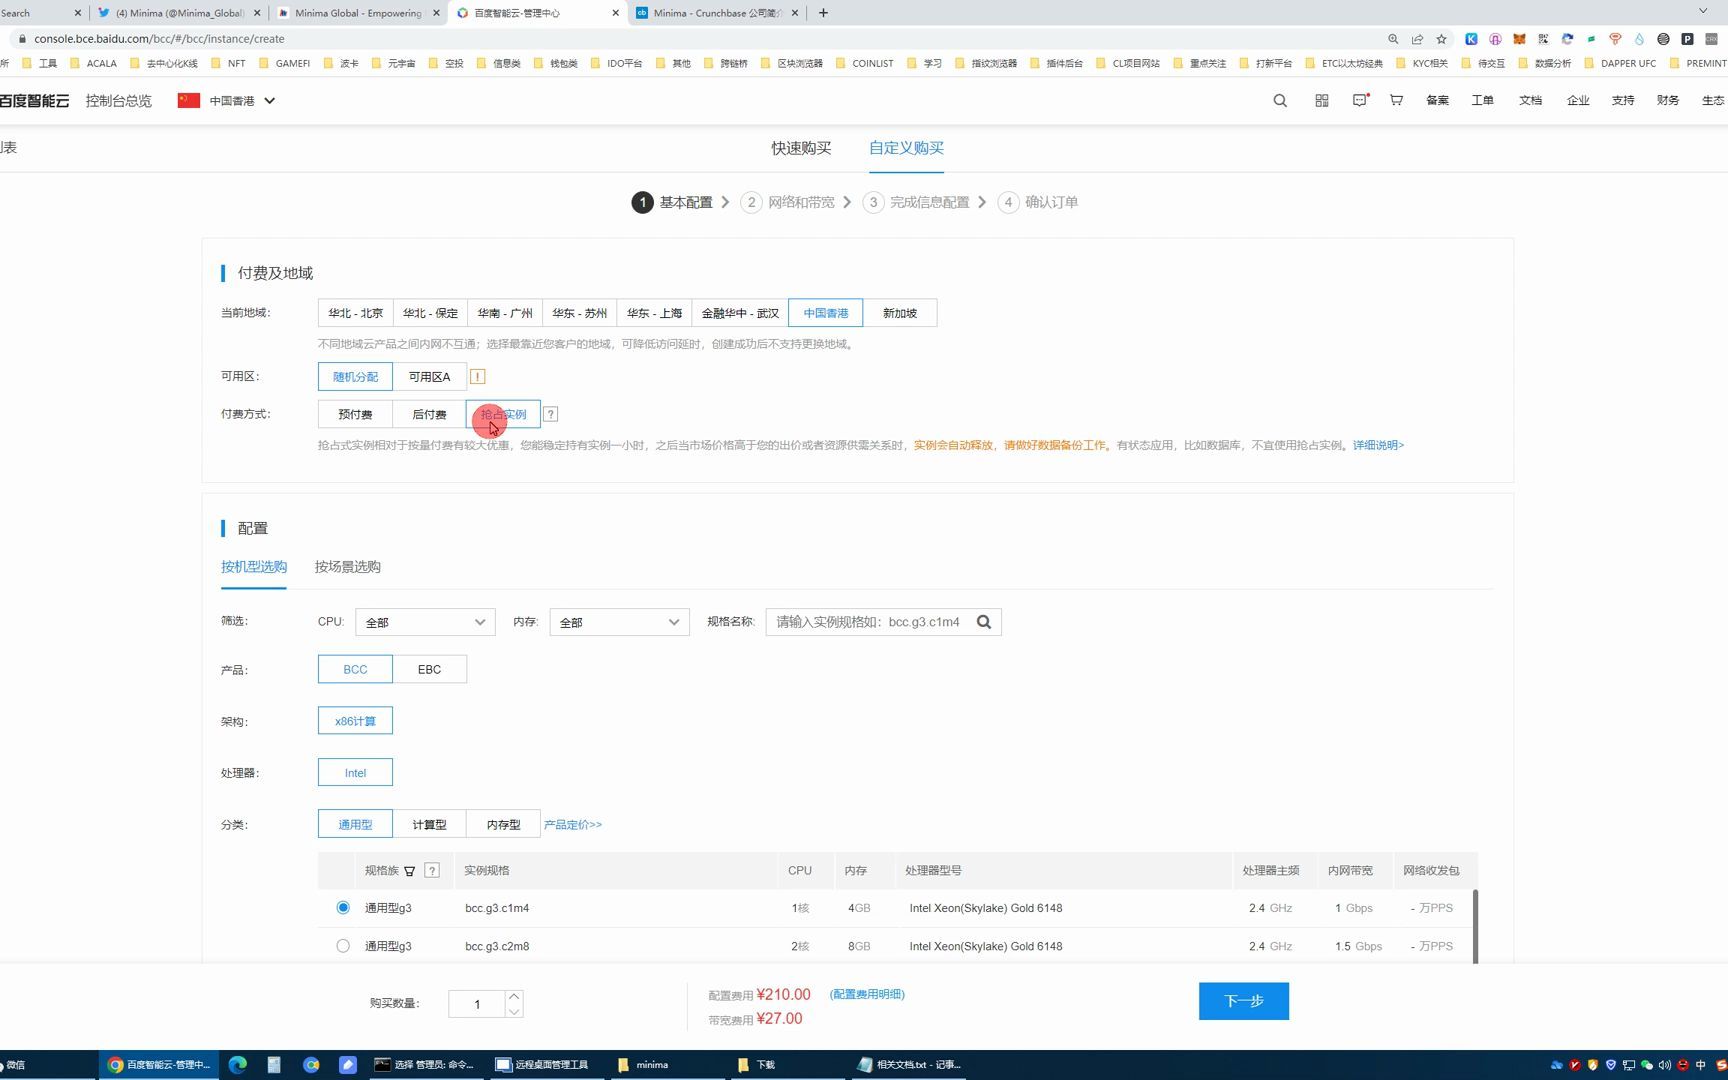
Task: Switch to 按机型选购 tab
Action: [x=254, y=567]
